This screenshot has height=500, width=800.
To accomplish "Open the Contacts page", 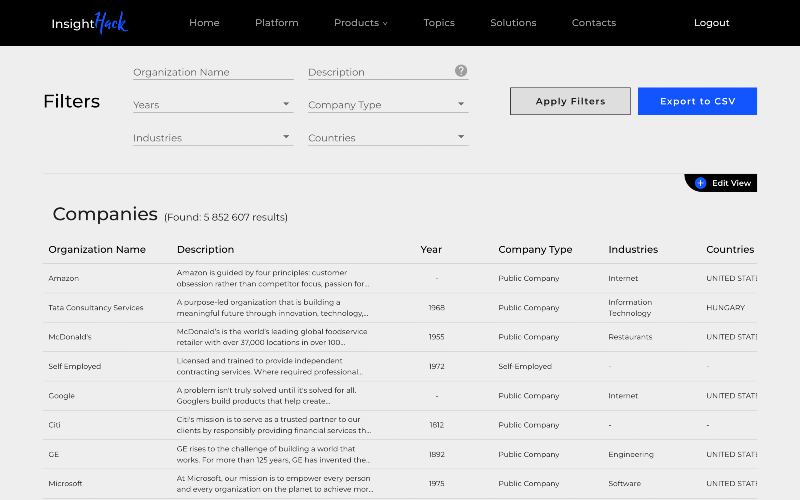I will pos(594,23).
